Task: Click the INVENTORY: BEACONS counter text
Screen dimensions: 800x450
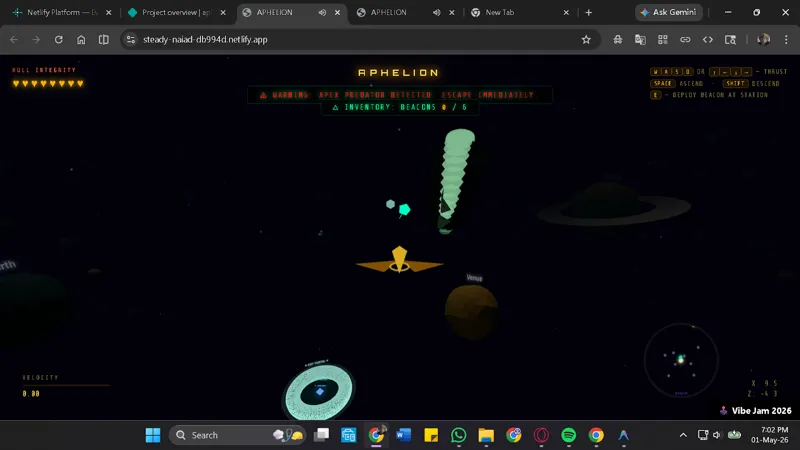Action: click(x=399, y=107)
